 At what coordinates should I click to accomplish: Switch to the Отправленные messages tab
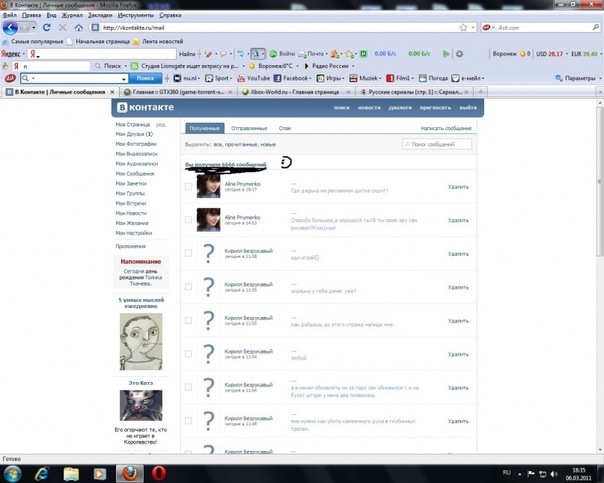(x=249, y=128)
